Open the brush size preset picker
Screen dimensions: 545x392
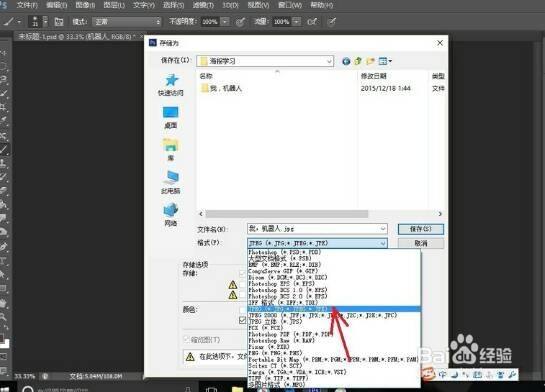coord(38,22)
